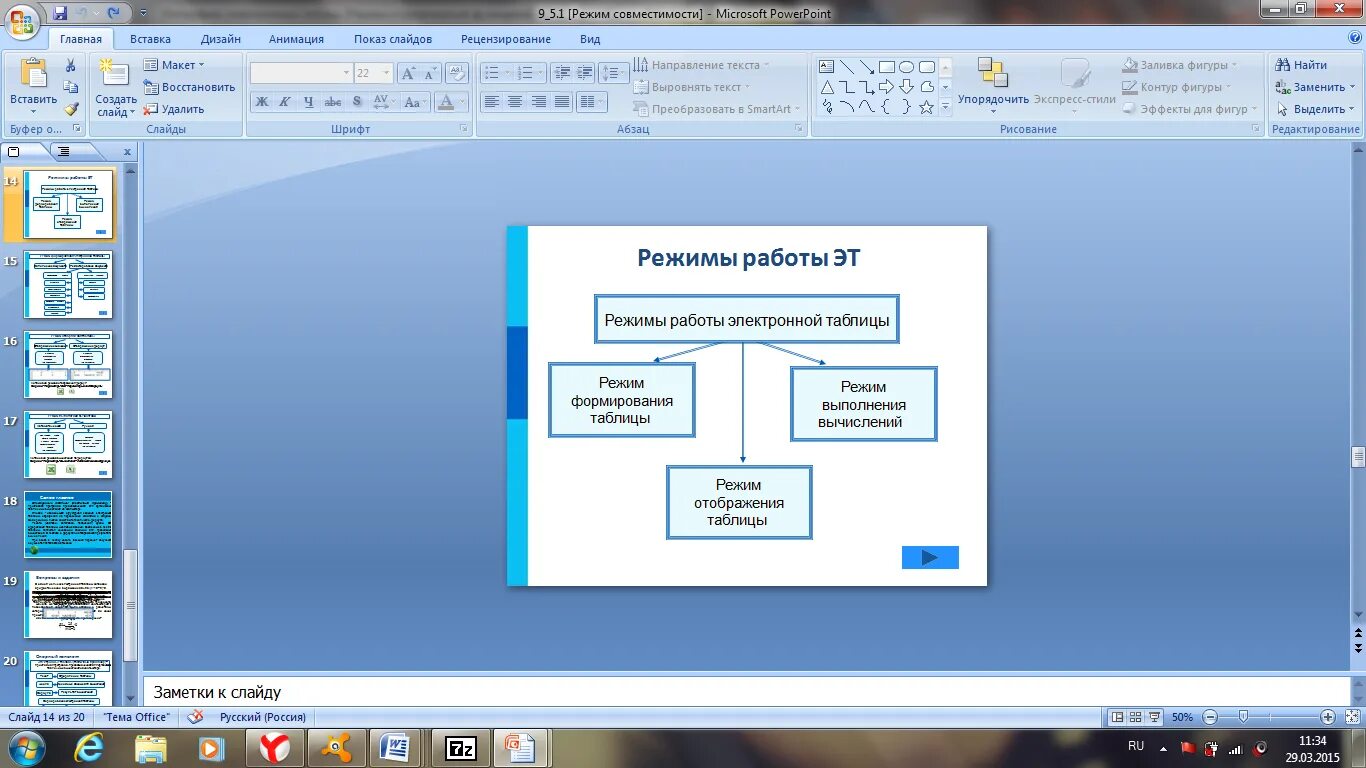Viewport: 1366px width, 768px height.
Task: Click the Заметки к слайду notes field
Action: 746,692
